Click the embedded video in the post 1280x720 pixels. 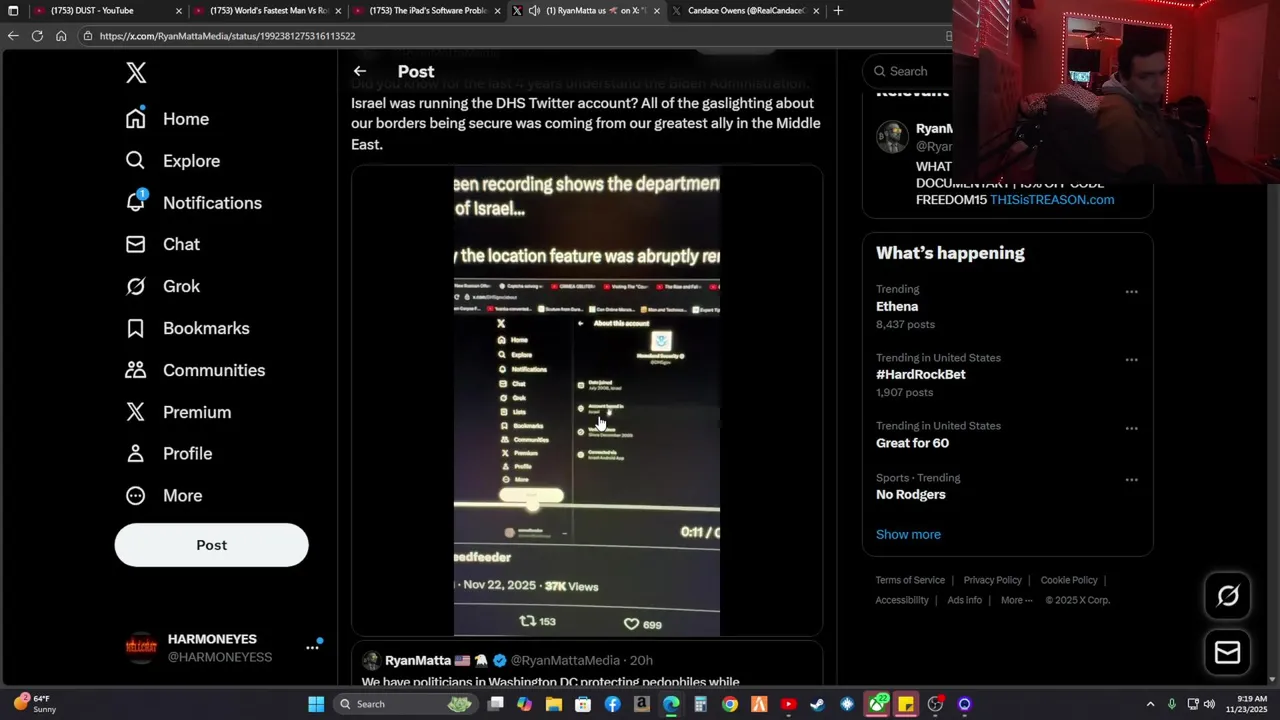[x=586, y=400]
